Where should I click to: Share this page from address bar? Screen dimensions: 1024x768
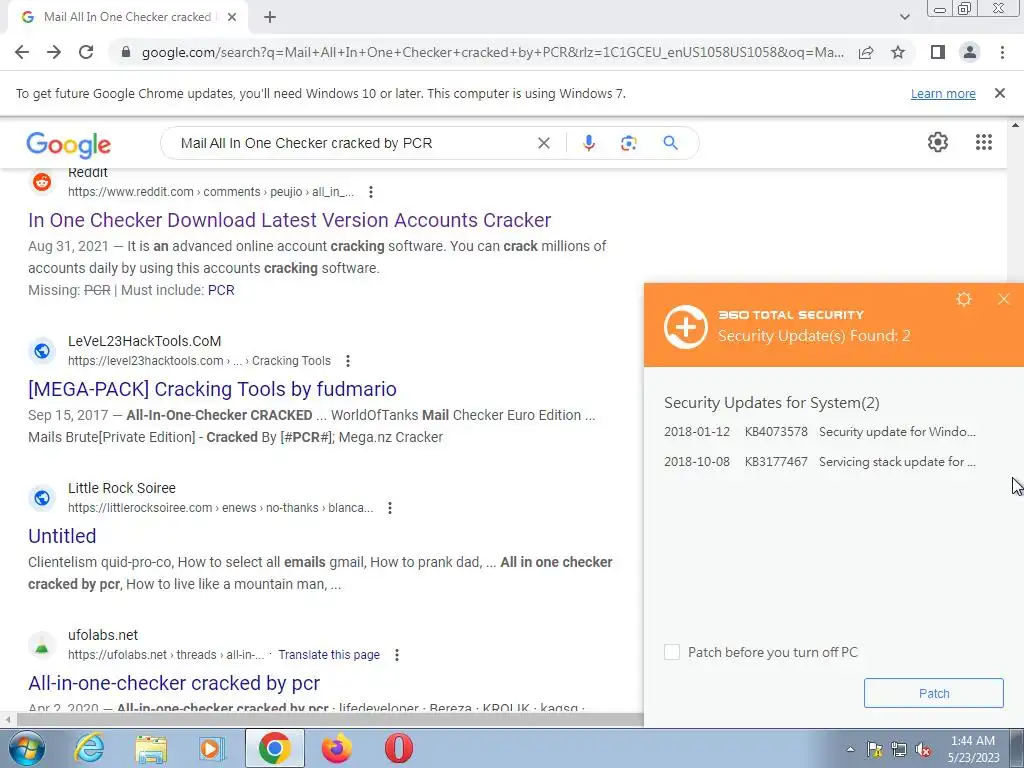click(x=866, y=52)
